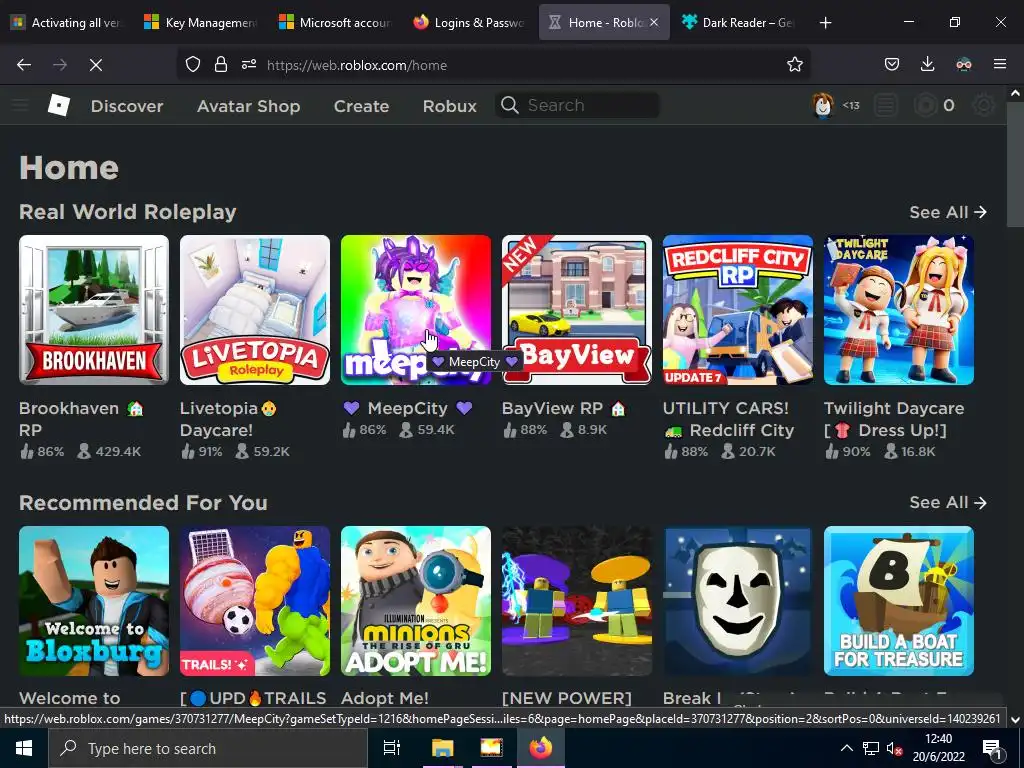
Task: Open the Create menu item
Action: pos(361,106)
